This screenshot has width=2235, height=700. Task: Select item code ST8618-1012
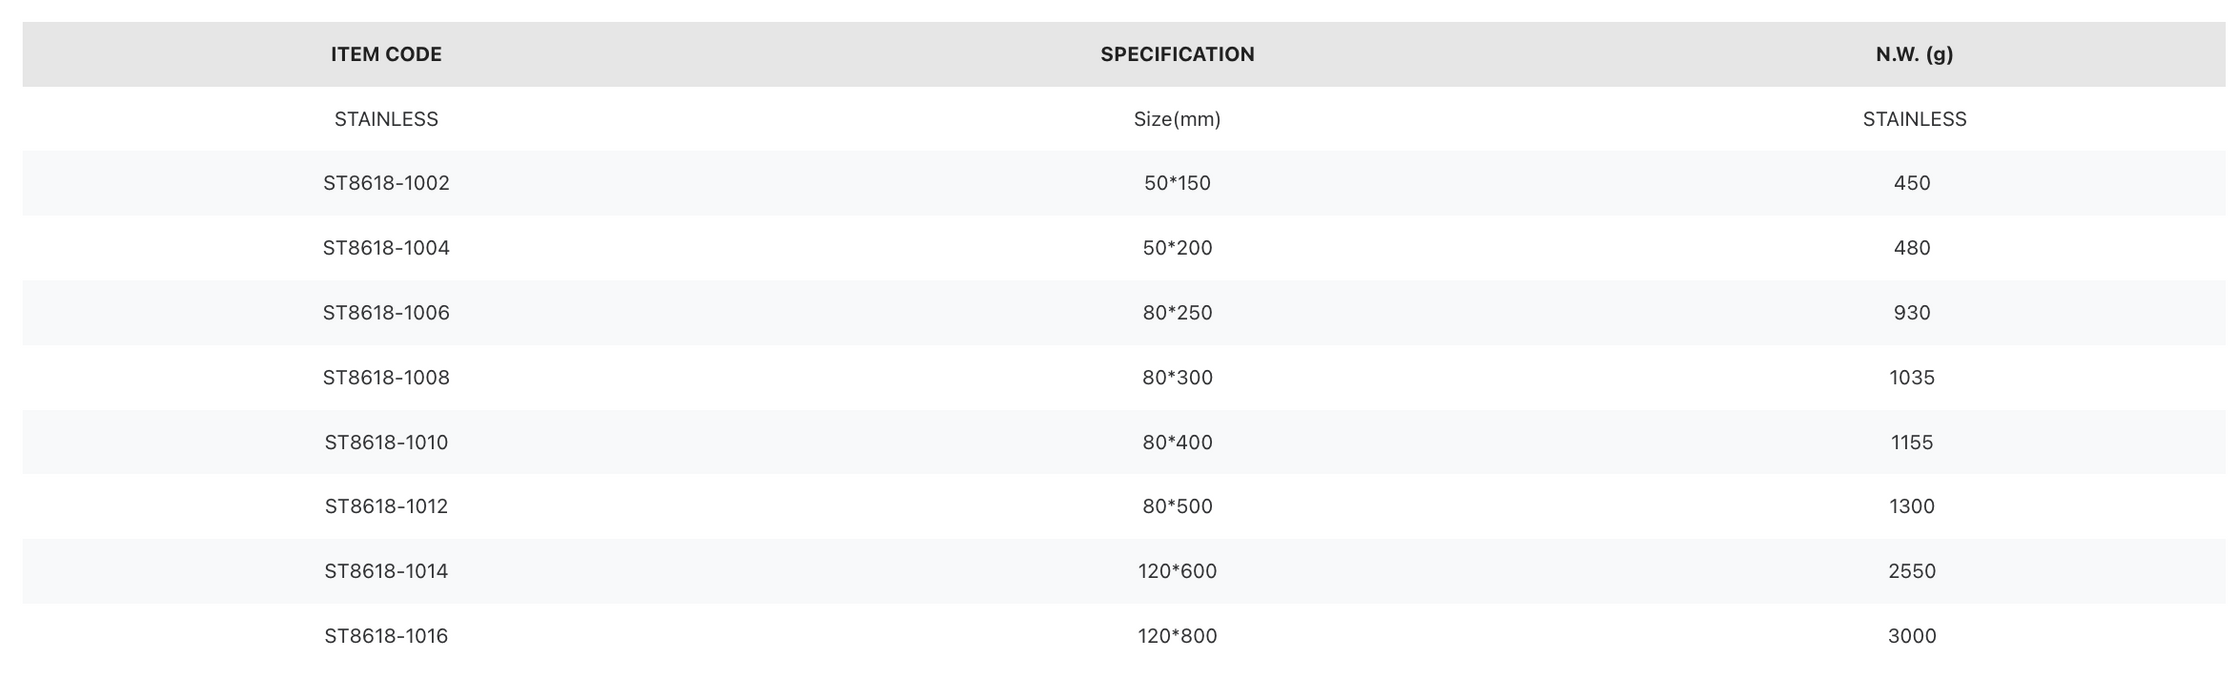pyautogui.click(x=386, y=506)
